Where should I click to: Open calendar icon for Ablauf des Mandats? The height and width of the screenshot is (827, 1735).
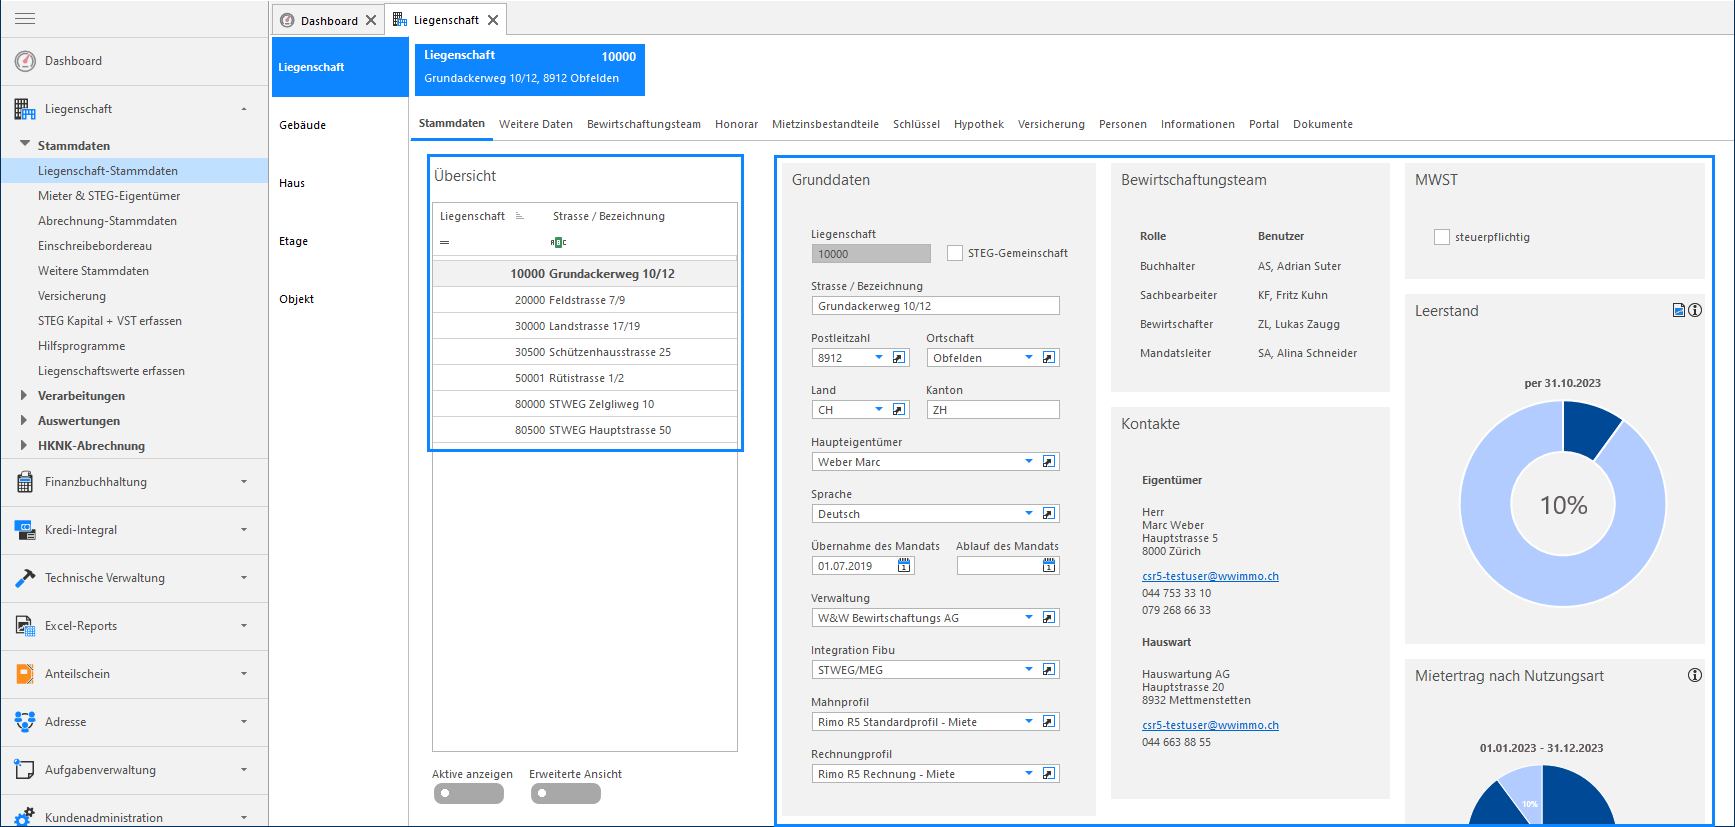(x=1049, y=566)
